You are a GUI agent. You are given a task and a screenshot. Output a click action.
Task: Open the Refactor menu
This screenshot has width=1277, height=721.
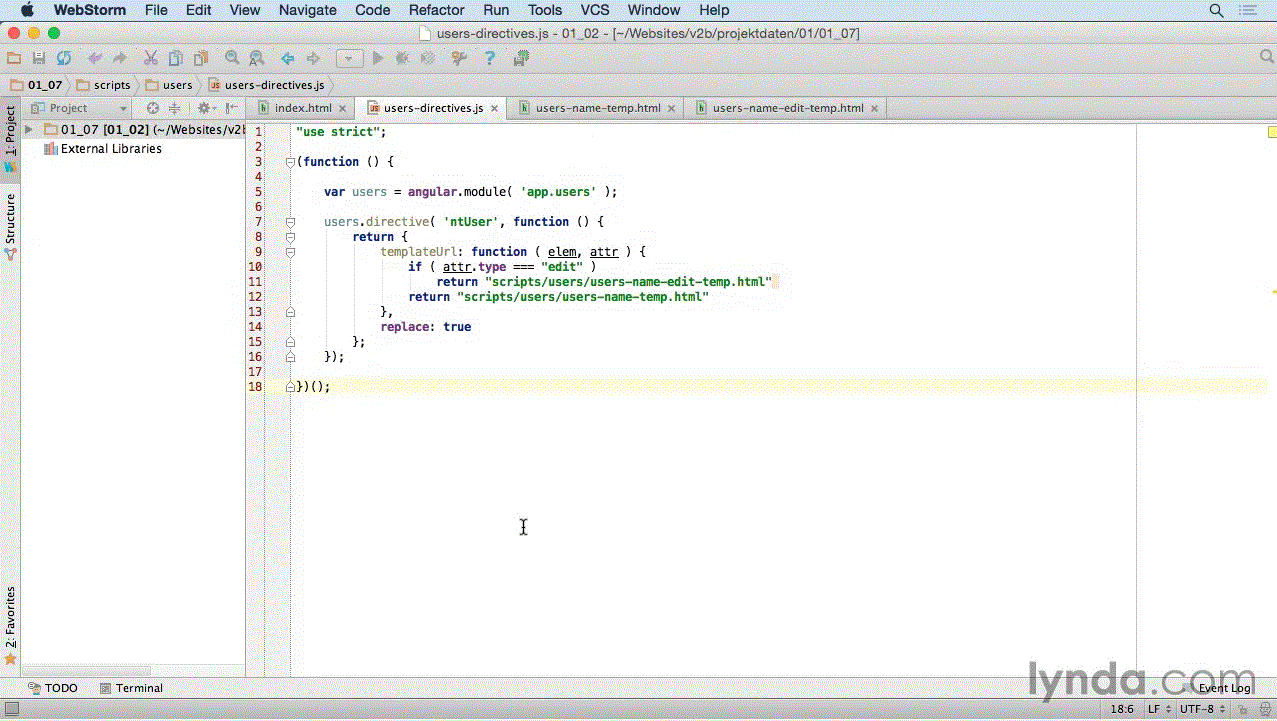point(436,10)
